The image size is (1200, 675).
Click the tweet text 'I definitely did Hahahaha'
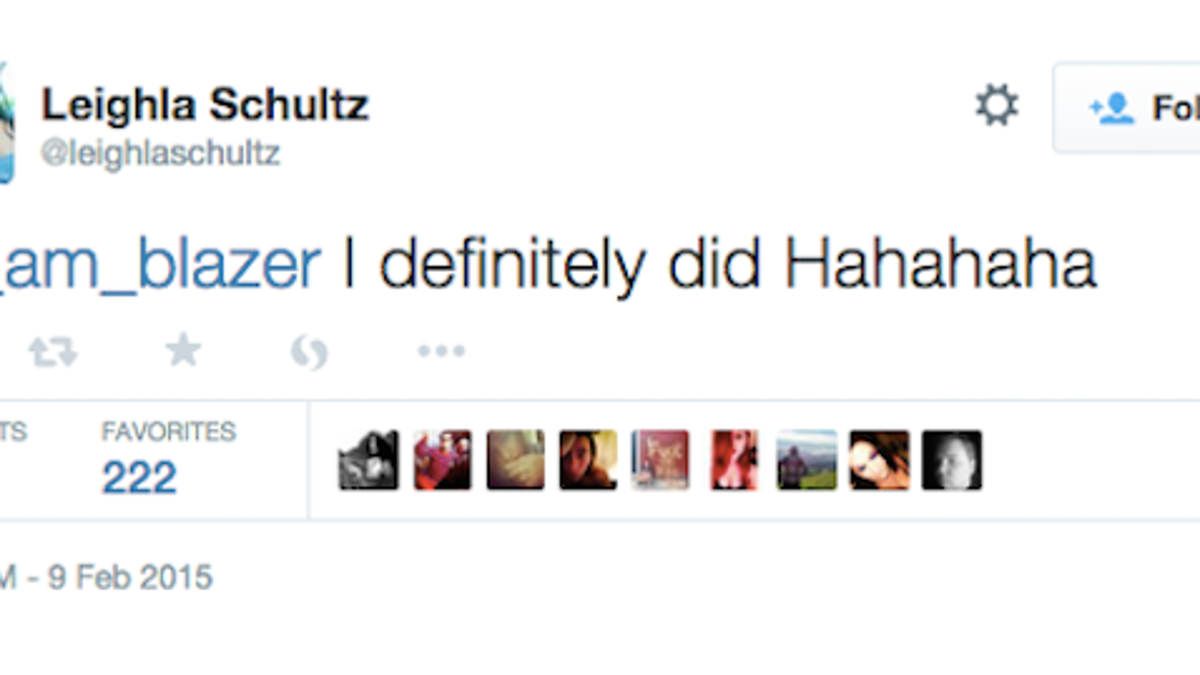[720, 265]
